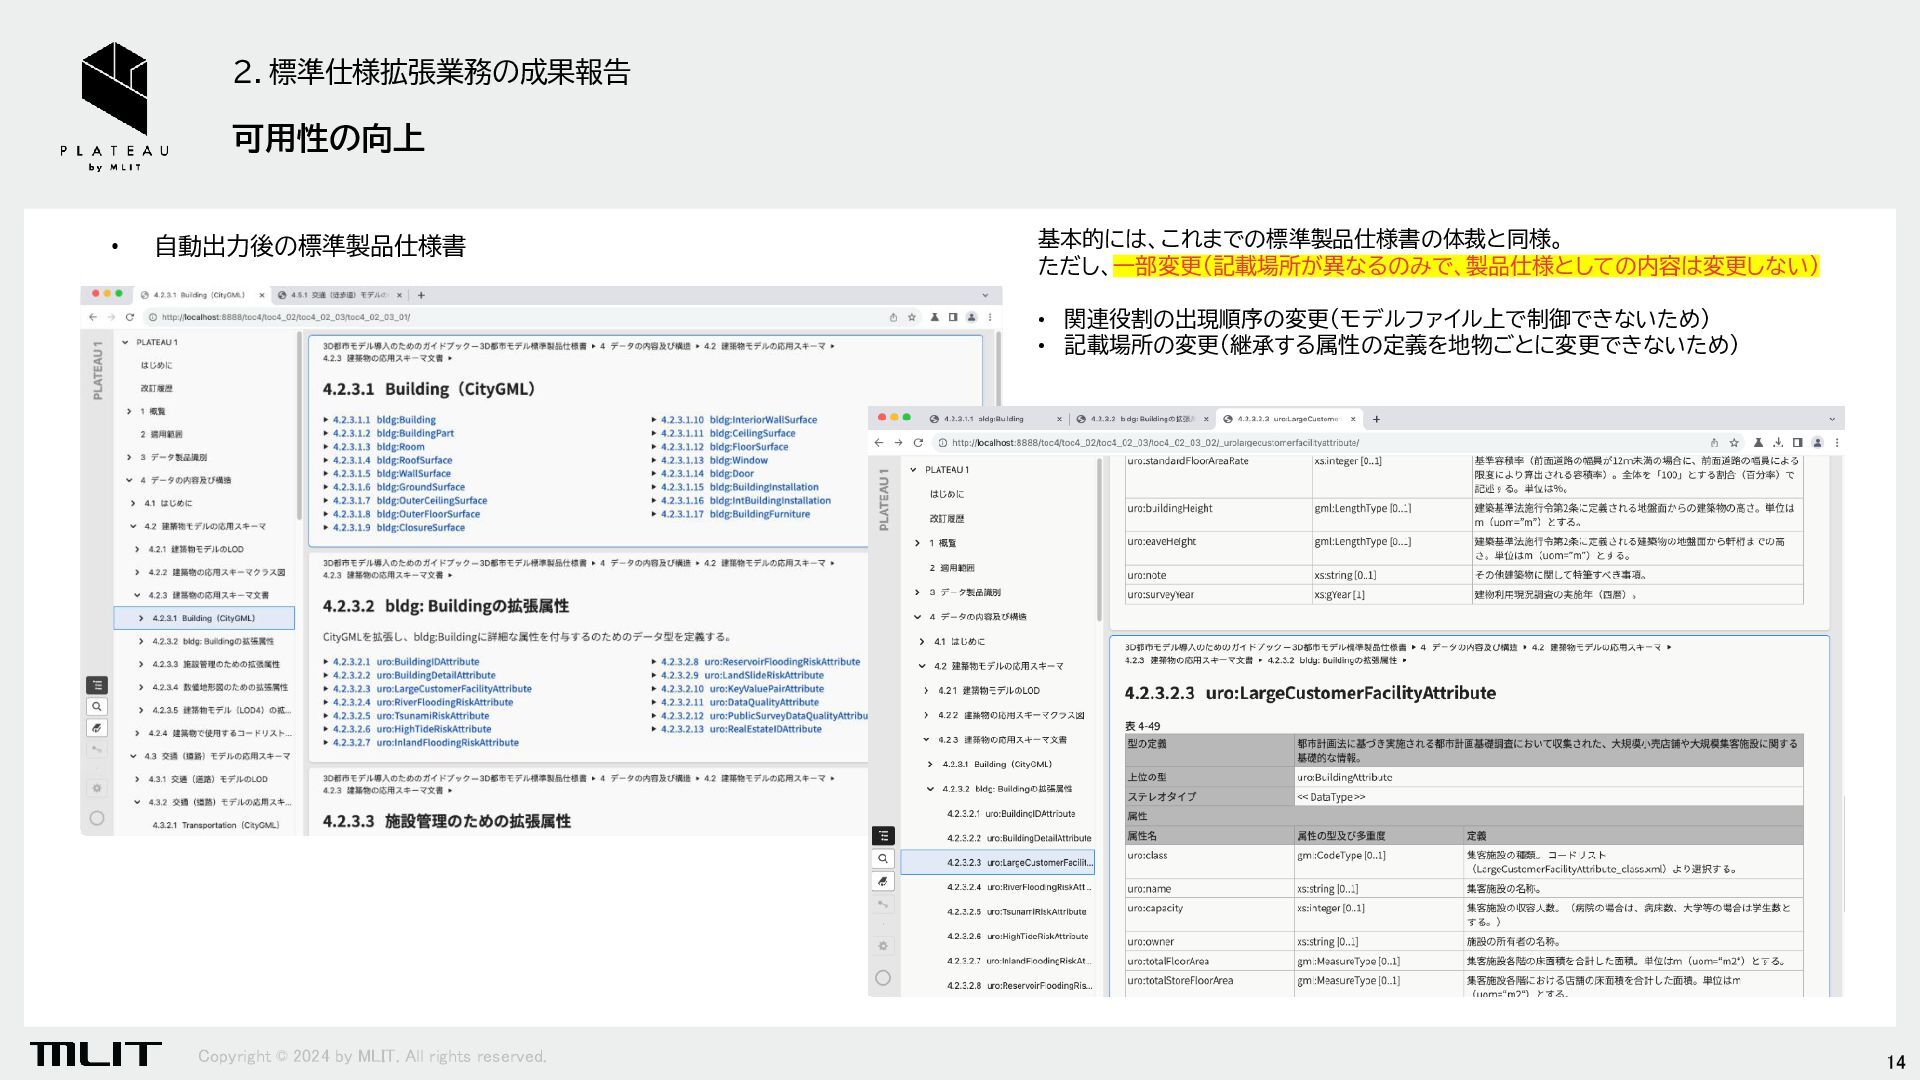The image size is (1920, 1080).
Task: Click the back arrow in the left browser window
Action: [93, 317]
